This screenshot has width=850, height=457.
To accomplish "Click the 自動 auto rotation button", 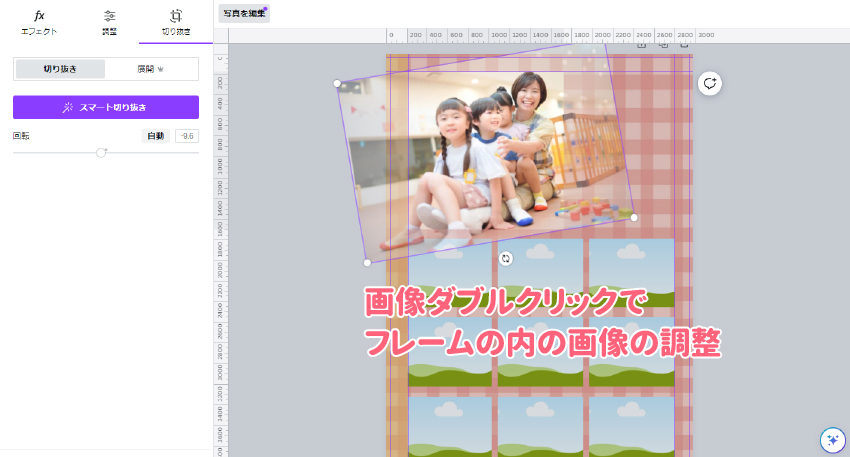I will click(156, 136).
